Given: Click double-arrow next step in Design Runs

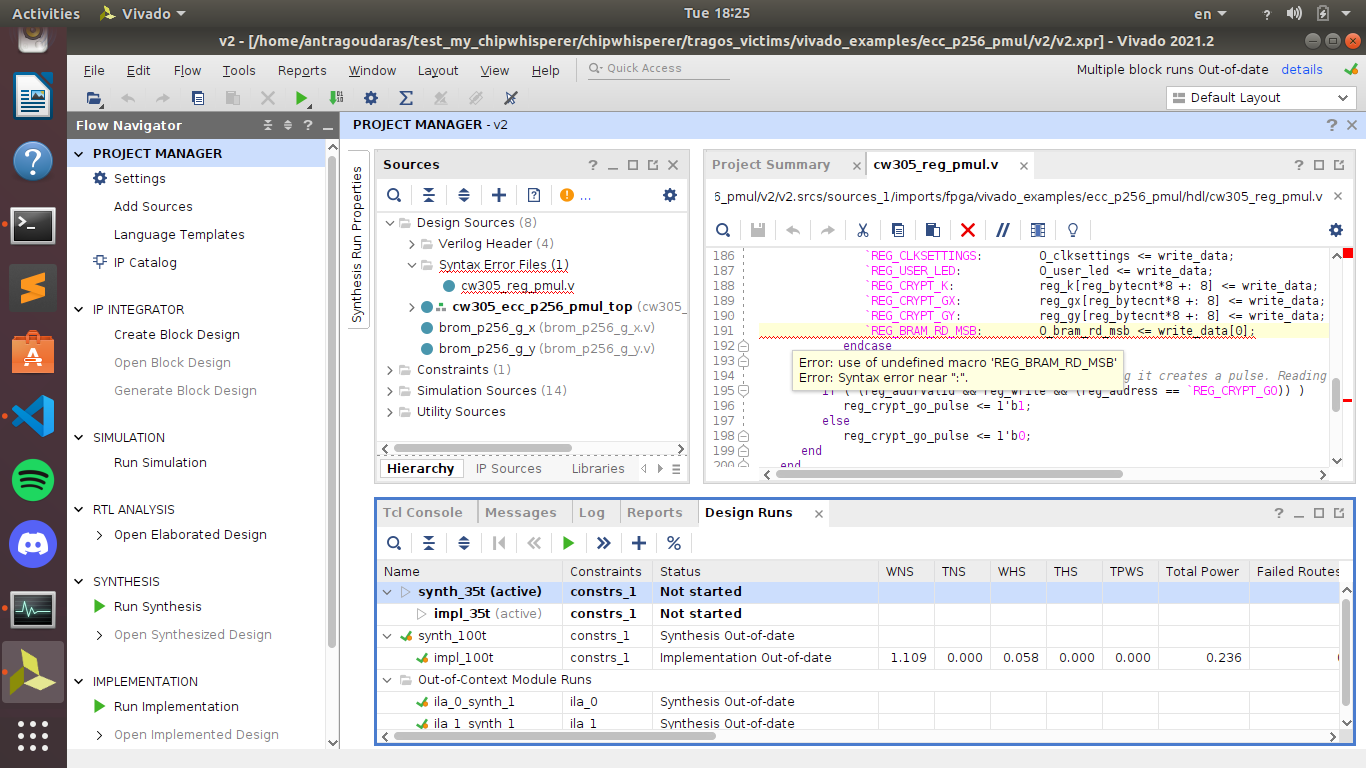Looking at the screenshot, I should pyautogui.click(x=604, y=543).
